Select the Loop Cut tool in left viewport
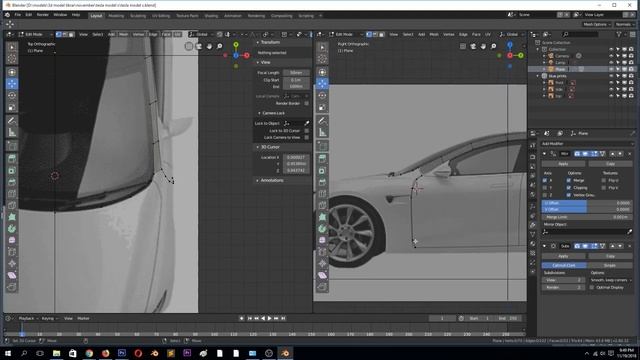 pos(12,194)
